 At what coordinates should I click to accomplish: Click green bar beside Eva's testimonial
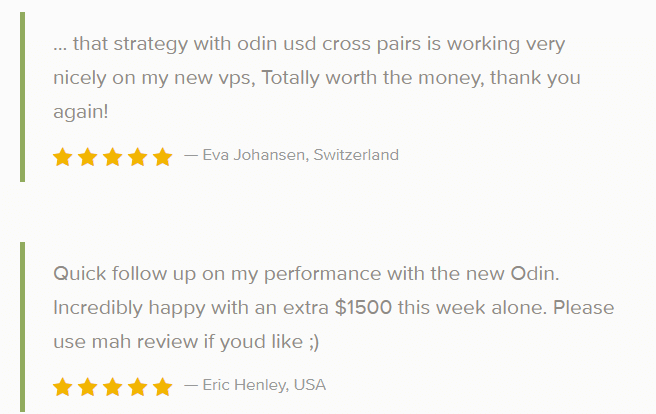pyautogui.click(x=23, y=97)
